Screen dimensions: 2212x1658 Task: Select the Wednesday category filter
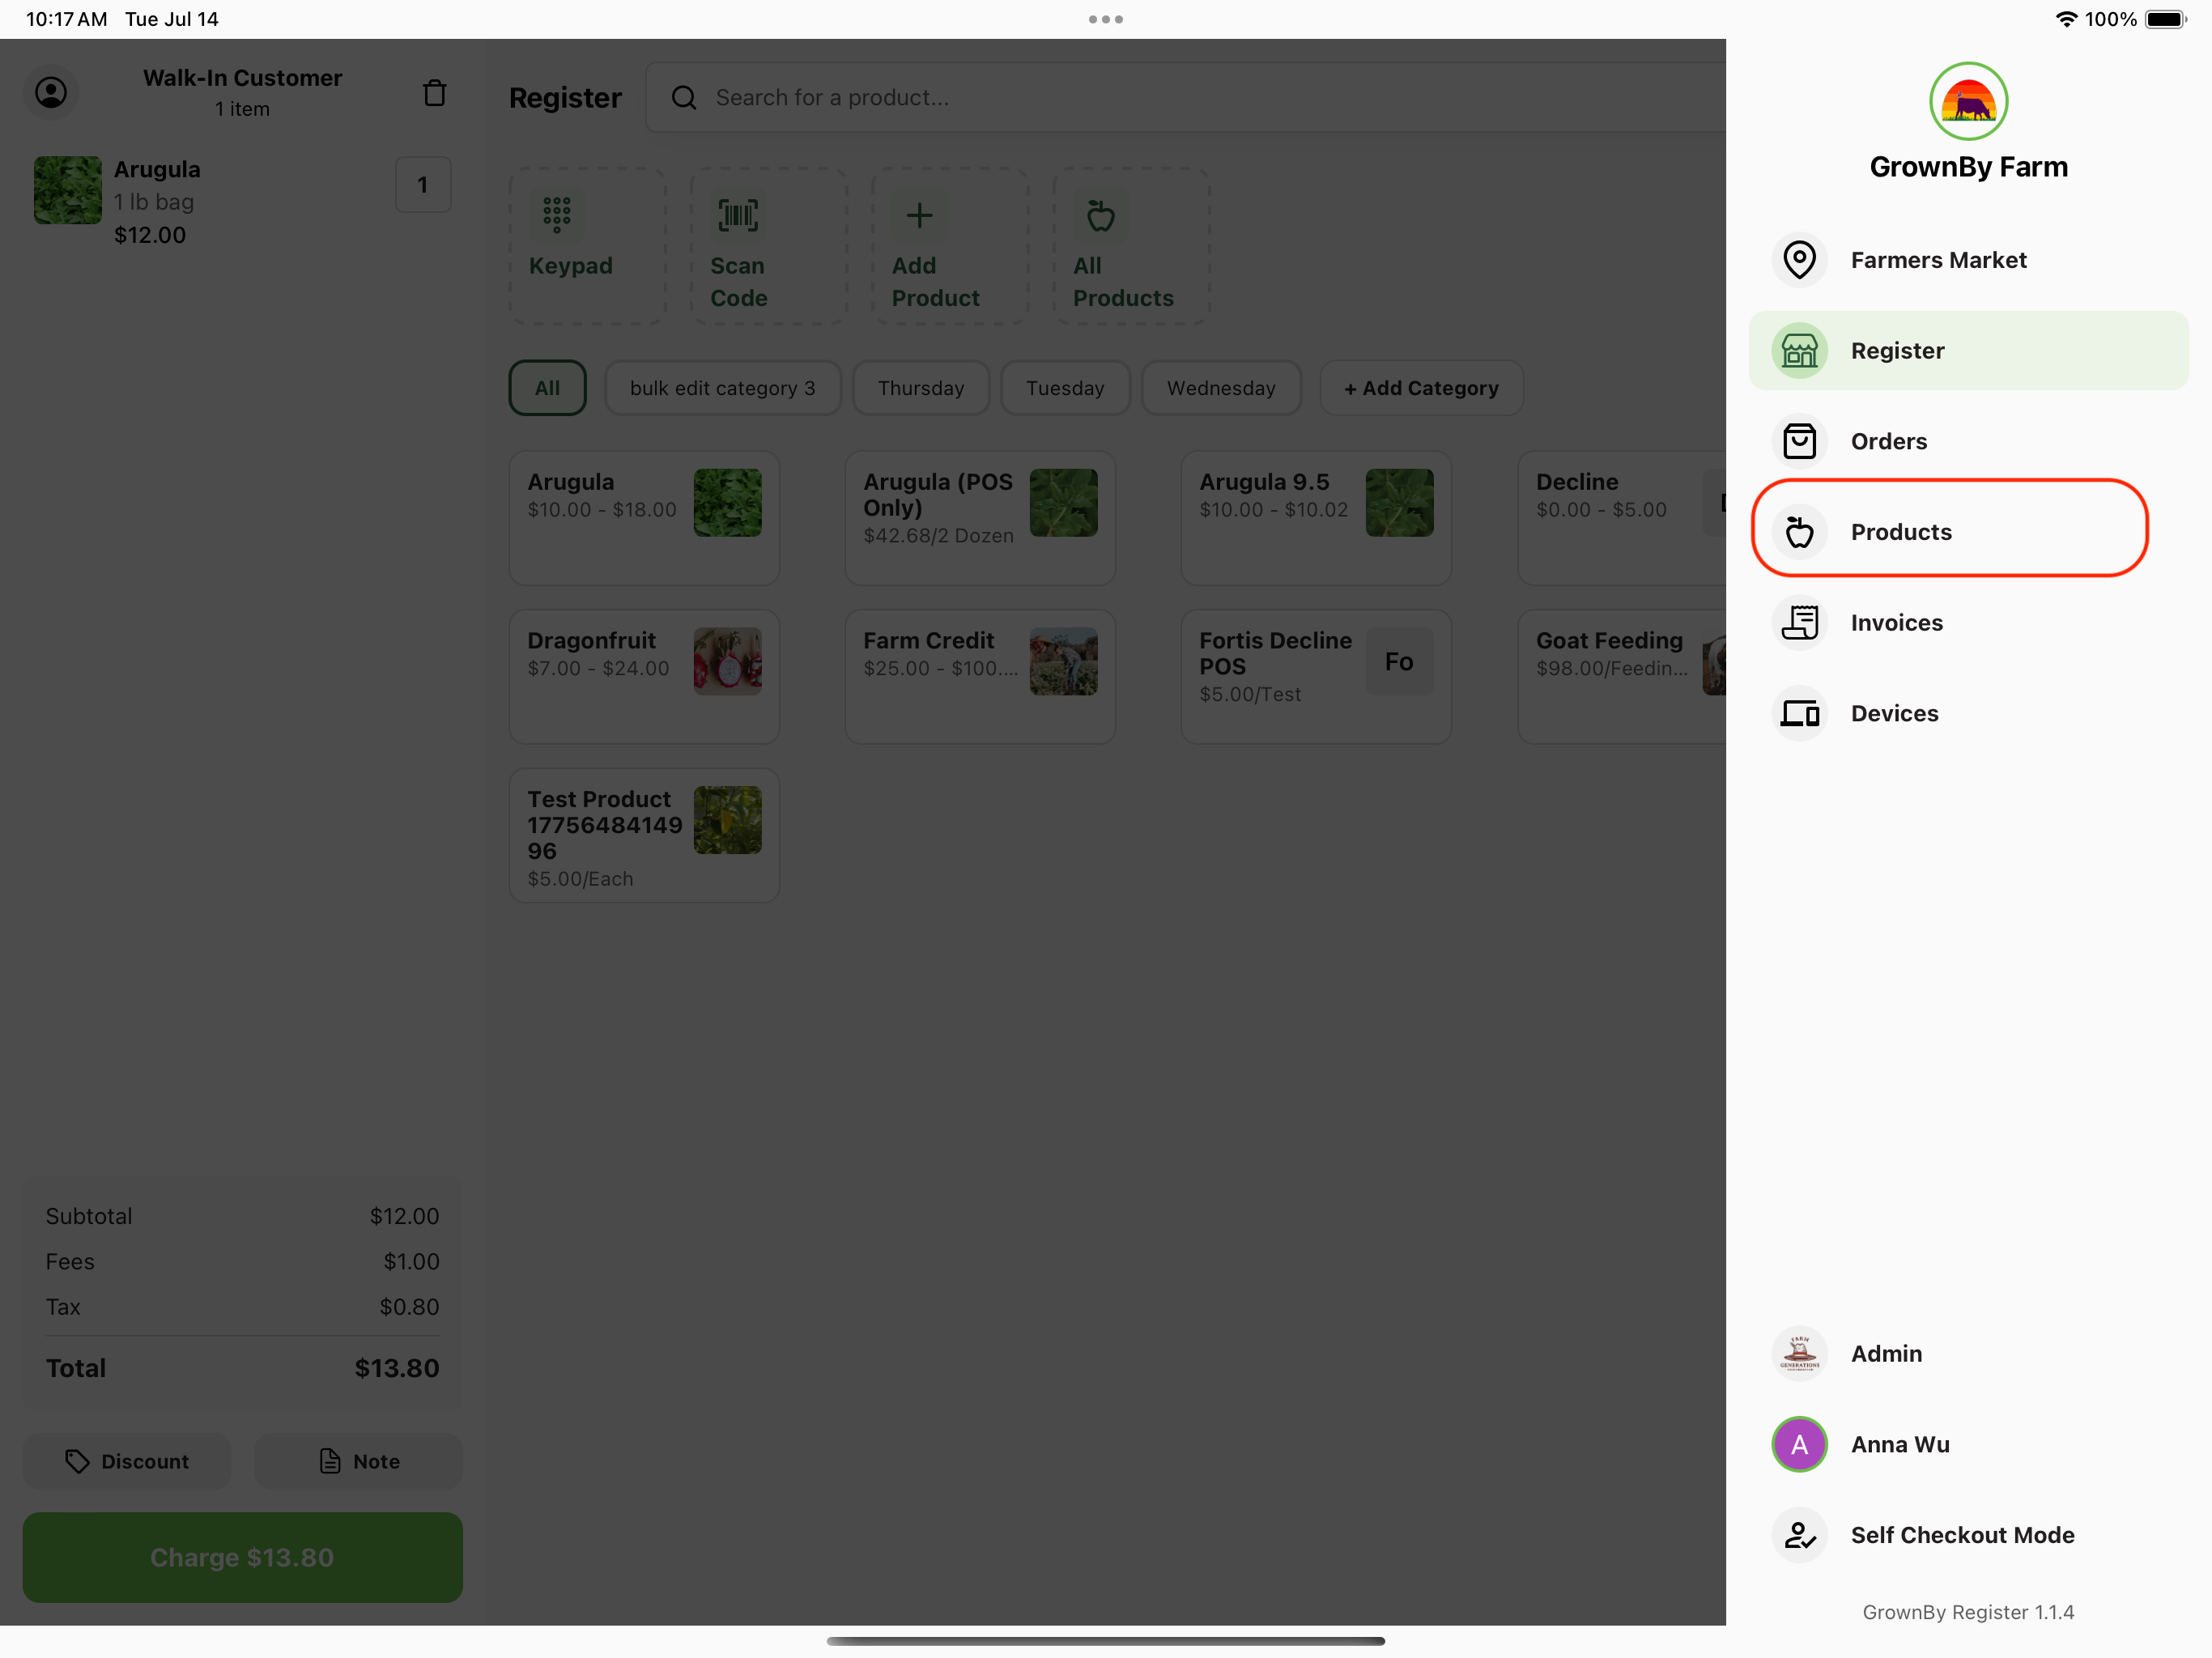pos(1221,388)
